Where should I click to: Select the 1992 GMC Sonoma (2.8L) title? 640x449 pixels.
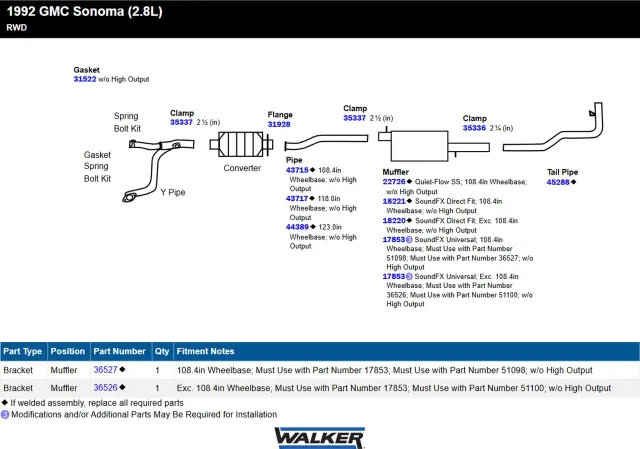click(84, 11)
